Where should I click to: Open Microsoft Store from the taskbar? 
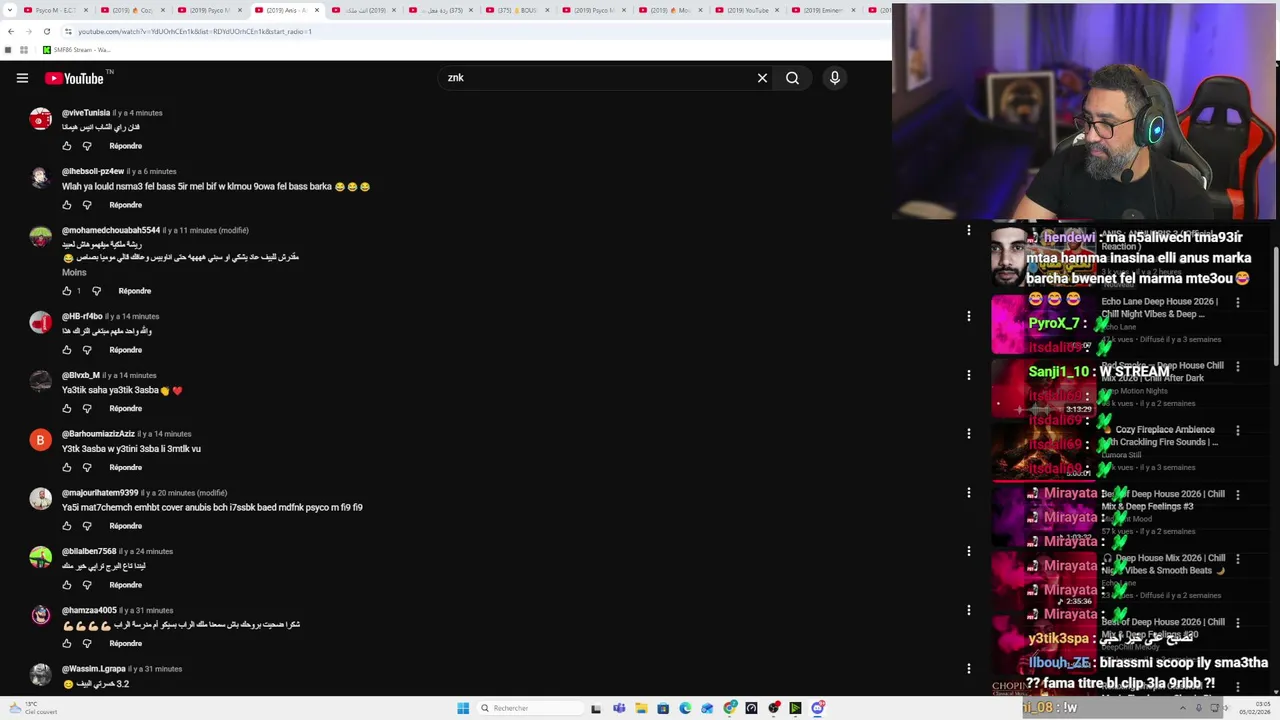(x=663, y=708)
